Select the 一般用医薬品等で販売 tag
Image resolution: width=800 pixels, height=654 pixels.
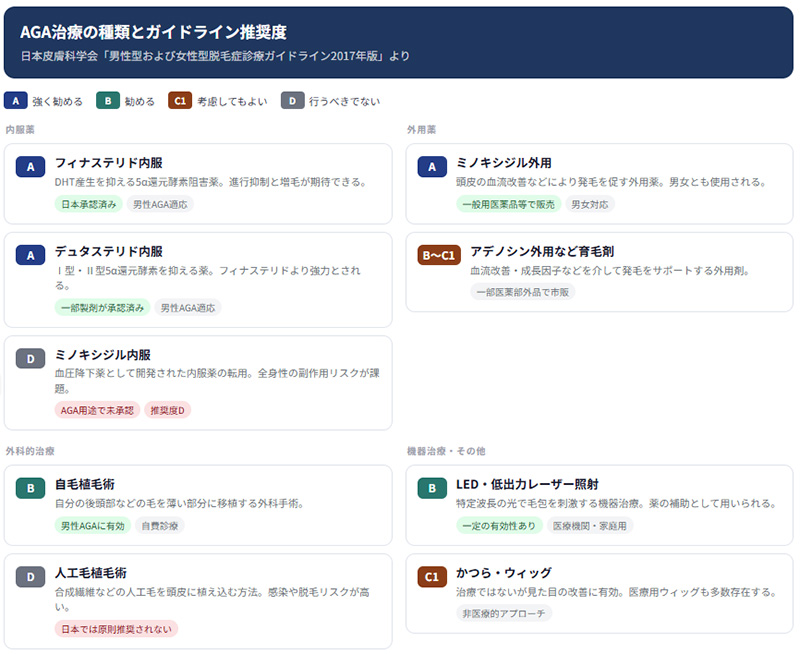(509, 204)
